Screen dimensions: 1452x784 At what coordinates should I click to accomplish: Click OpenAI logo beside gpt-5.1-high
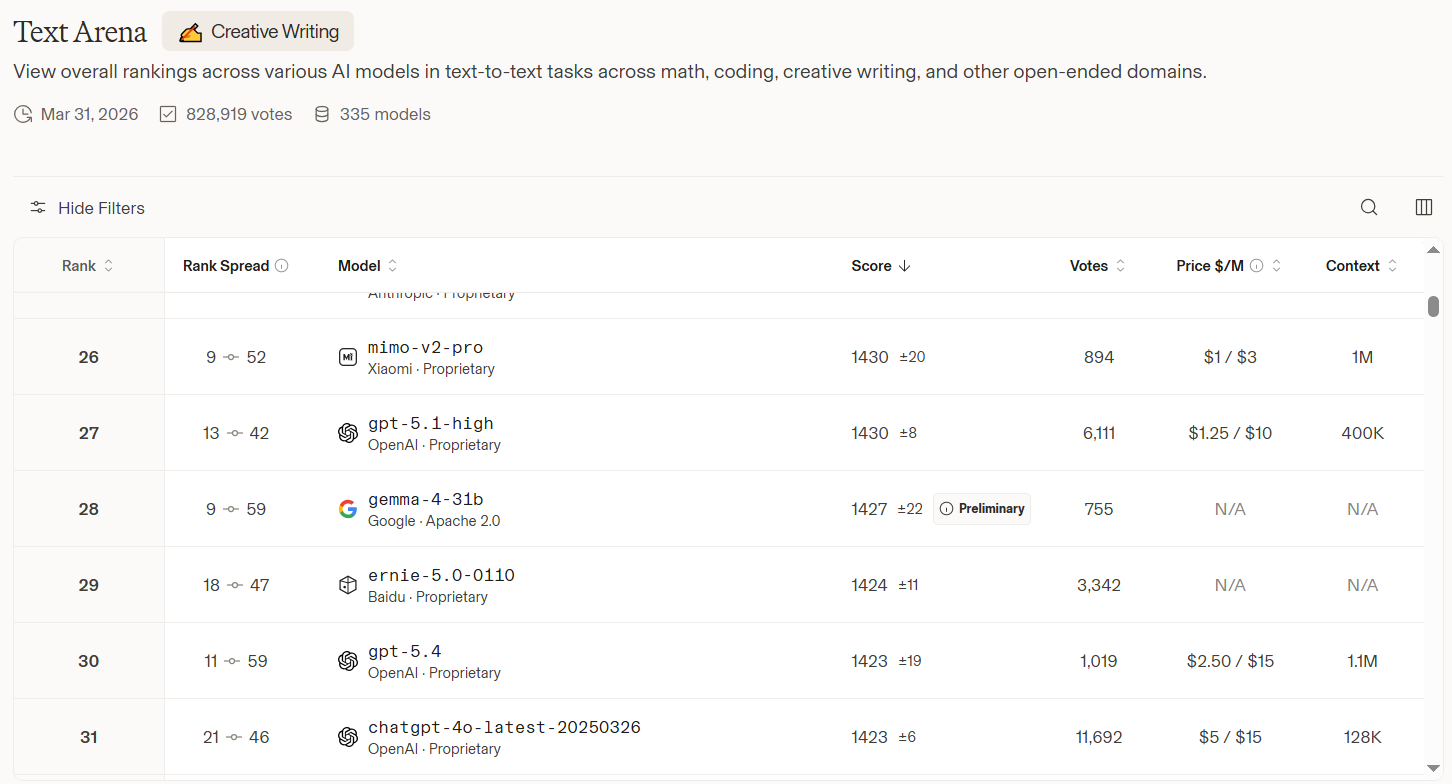(x=348, y=433)
